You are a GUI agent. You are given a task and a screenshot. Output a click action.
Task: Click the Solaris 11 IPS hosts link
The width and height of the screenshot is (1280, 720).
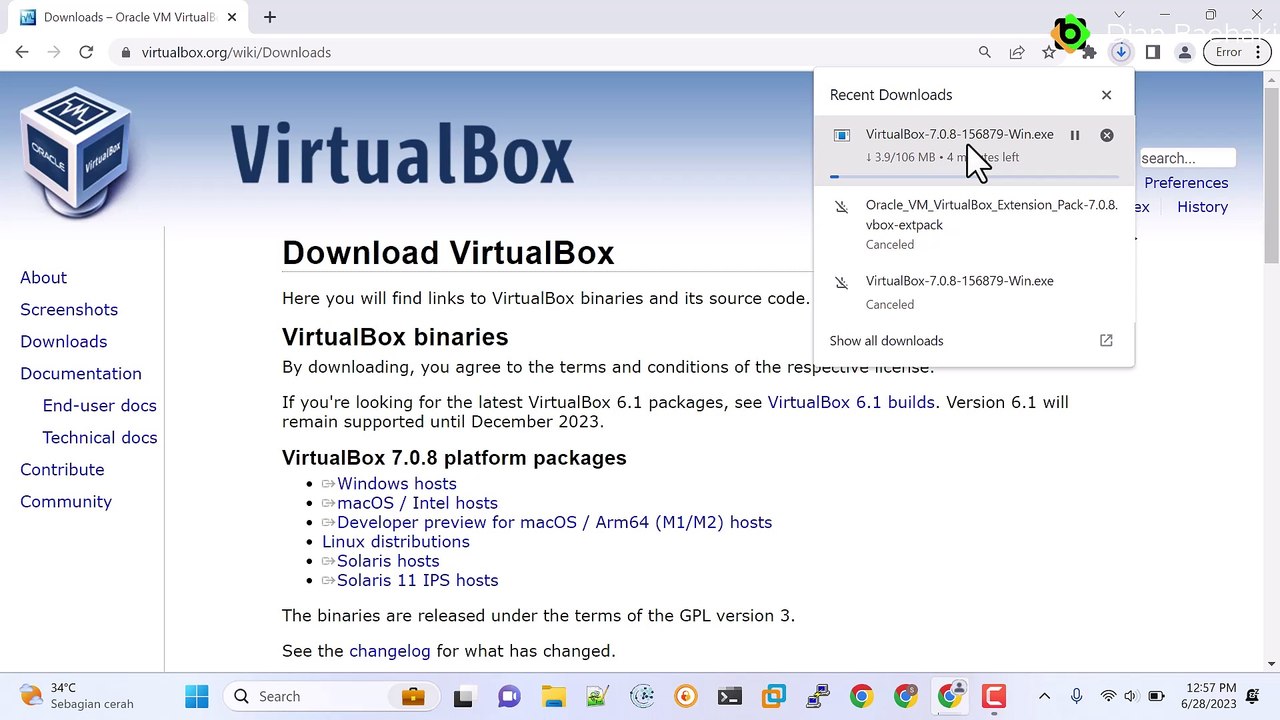click(x=417, y=580)
